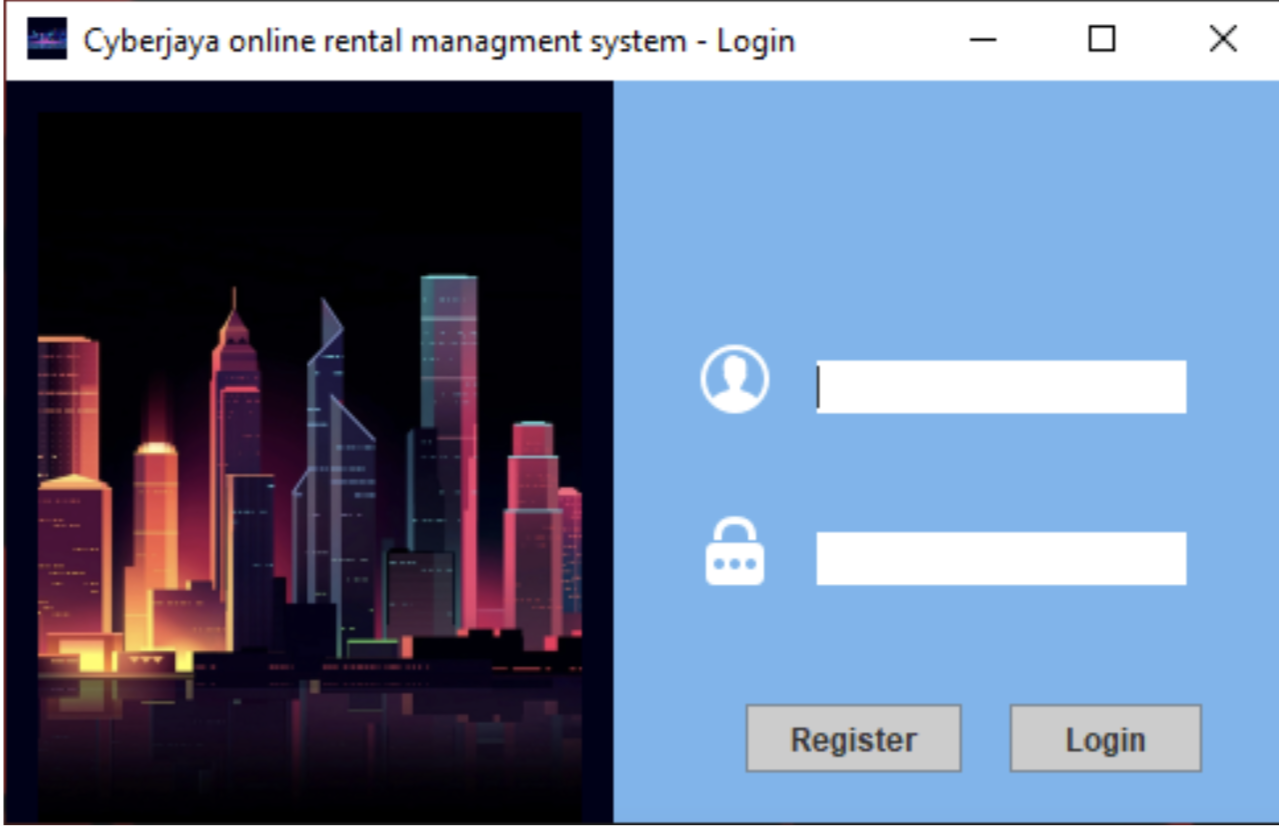Click Login to sign in
Image resolution: width=1279 pixels, height=826 pixels.
coord(1104,738)
